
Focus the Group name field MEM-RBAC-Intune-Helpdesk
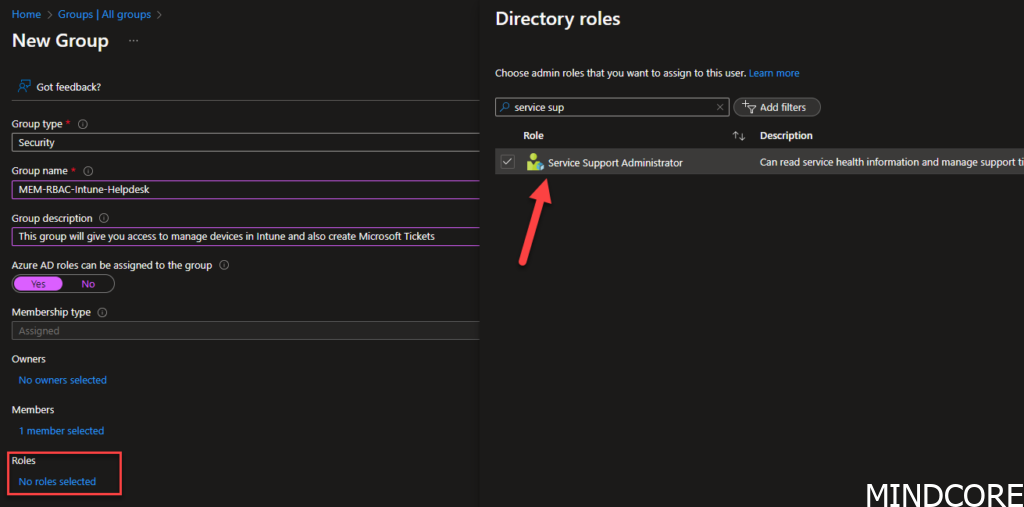(x=246, y=189)
